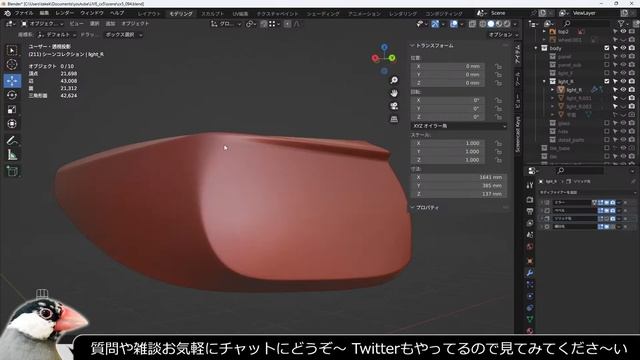This screenshot has height=360, width=640.
Task: Open the Help menu
Action: click(116, 13)
